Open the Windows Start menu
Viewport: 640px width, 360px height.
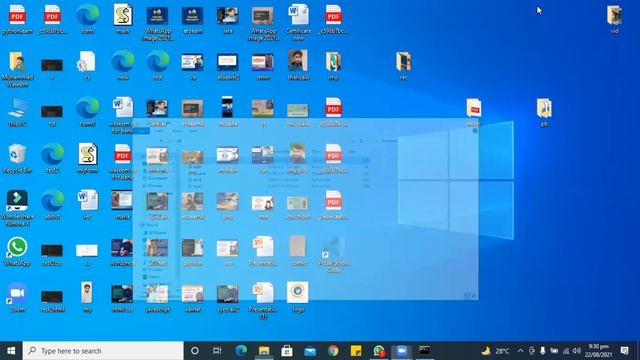(11, 351)
